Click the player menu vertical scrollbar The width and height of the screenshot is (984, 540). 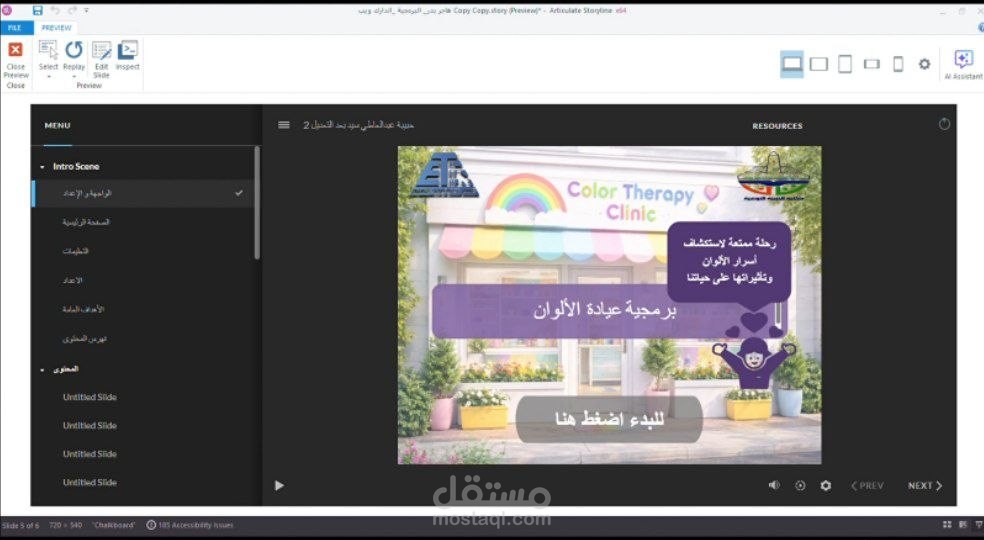click(257, 202)
